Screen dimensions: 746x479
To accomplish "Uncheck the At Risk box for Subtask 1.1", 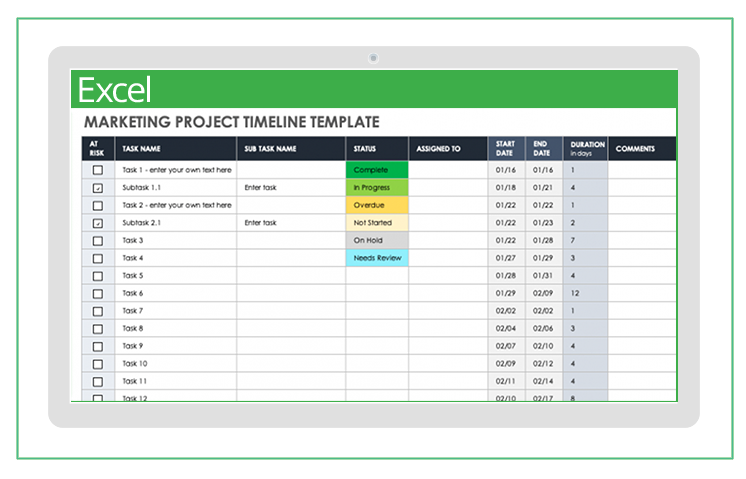I will pos(97,188).
